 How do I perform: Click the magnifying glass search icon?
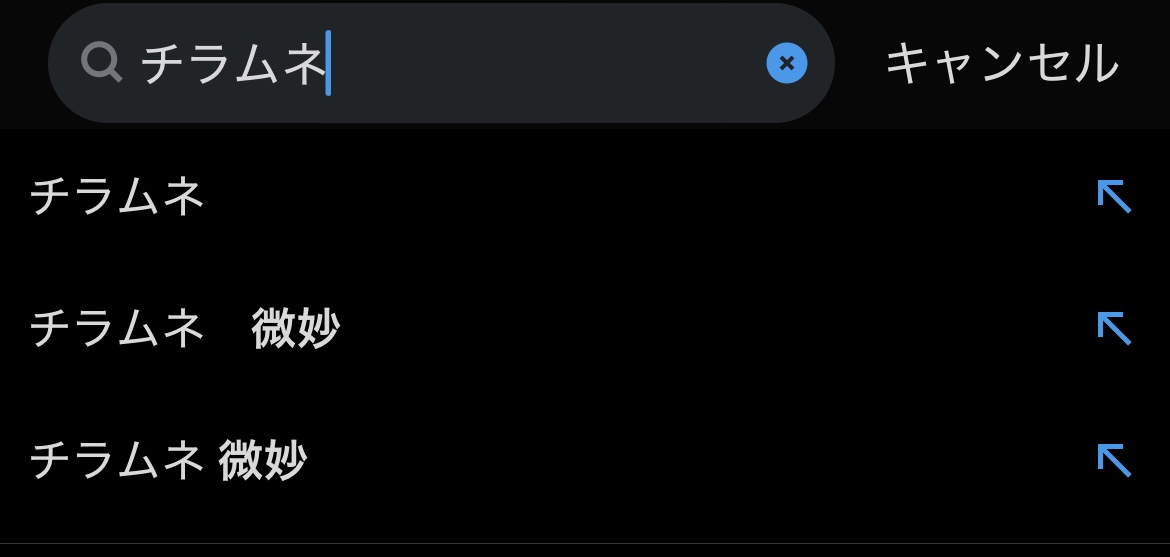[x=101, y=64]
